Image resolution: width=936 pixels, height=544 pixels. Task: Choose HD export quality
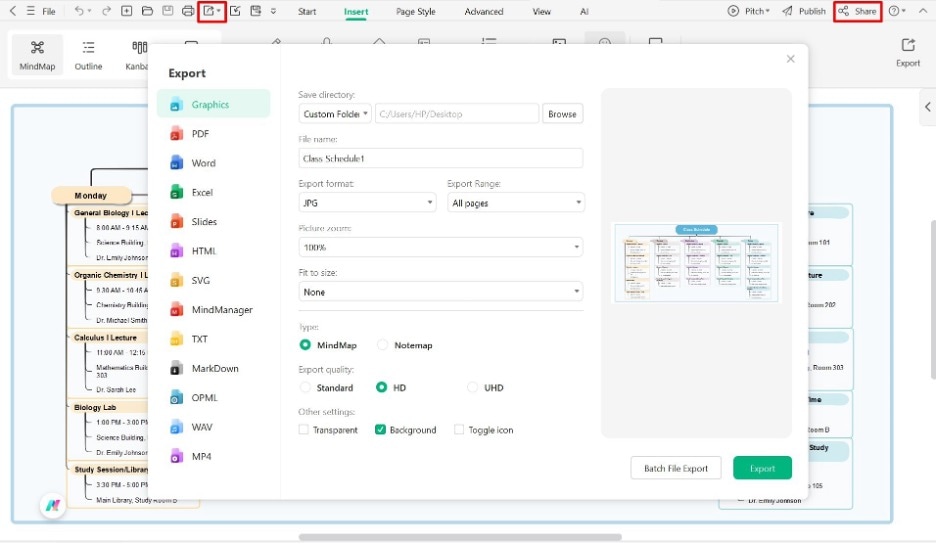(381, 388)
